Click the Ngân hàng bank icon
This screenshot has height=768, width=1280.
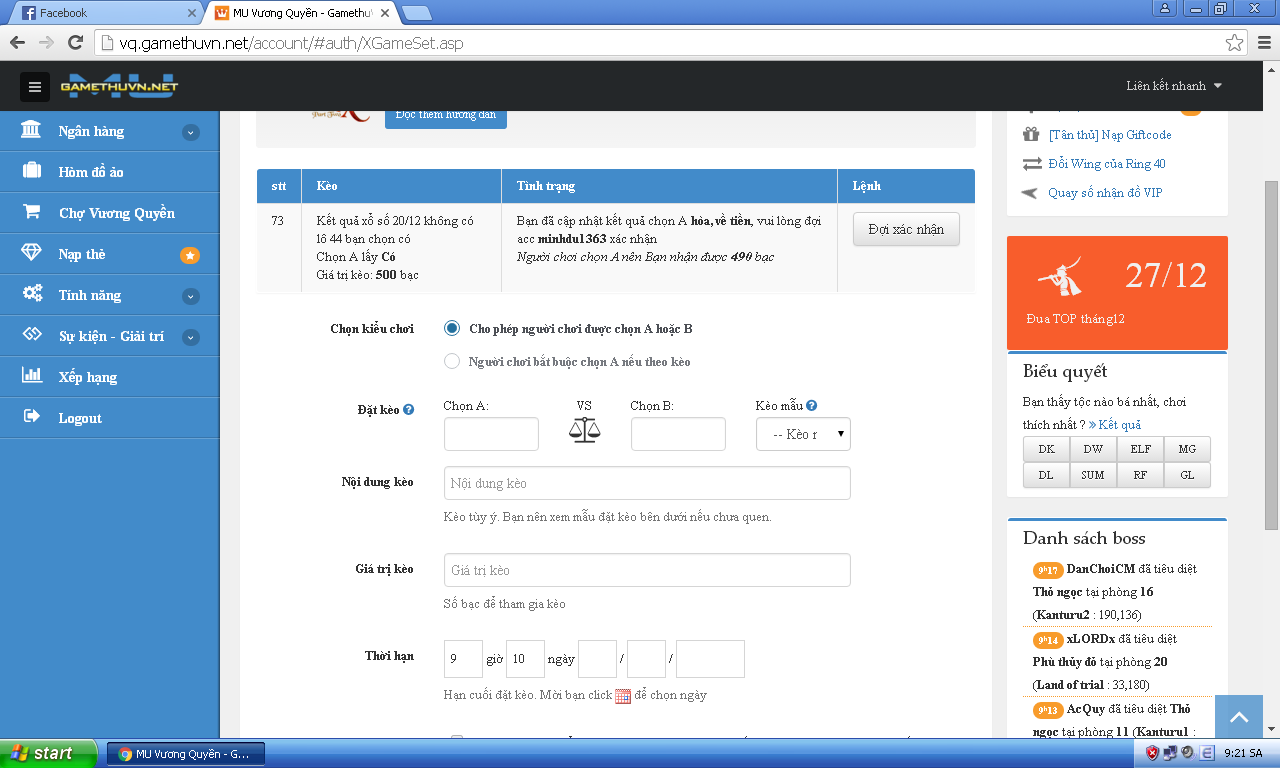pos(31,131)
